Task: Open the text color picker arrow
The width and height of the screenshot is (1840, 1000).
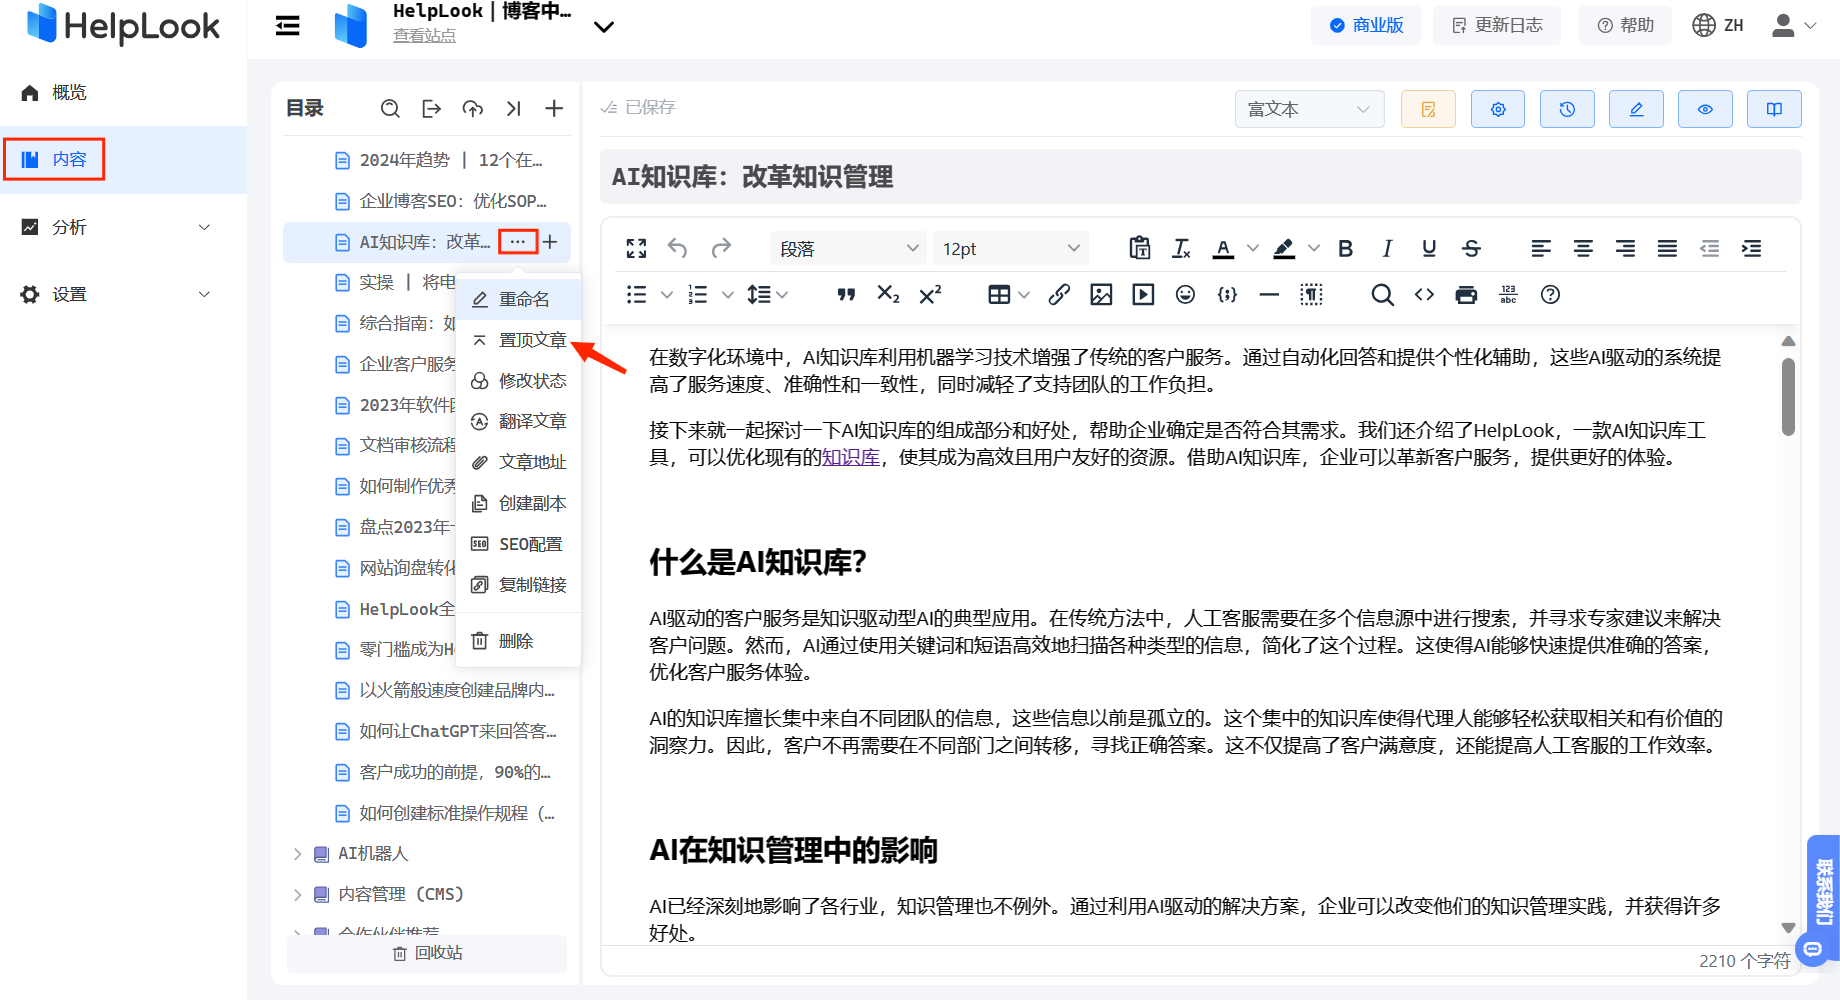Action: click(1252, 249)
